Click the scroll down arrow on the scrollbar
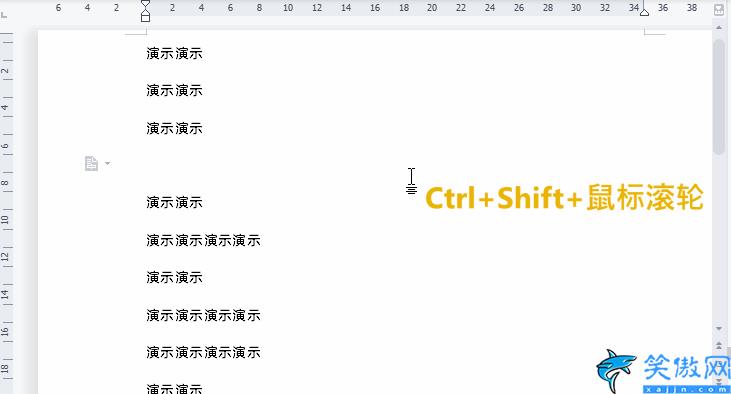Viewport: 731px width, 394px height. (x=719, y=329)
